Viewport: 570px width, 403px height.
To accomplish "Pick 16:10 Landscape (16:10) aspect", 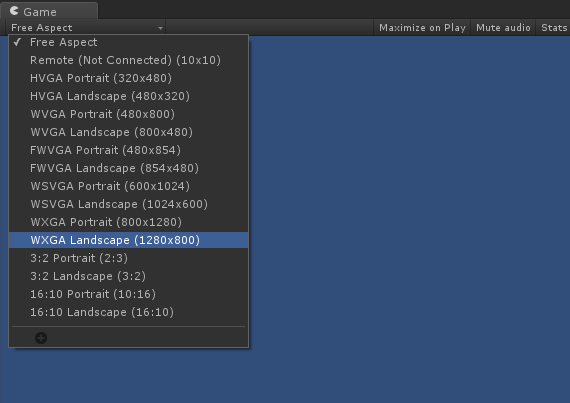I will 129,312.
